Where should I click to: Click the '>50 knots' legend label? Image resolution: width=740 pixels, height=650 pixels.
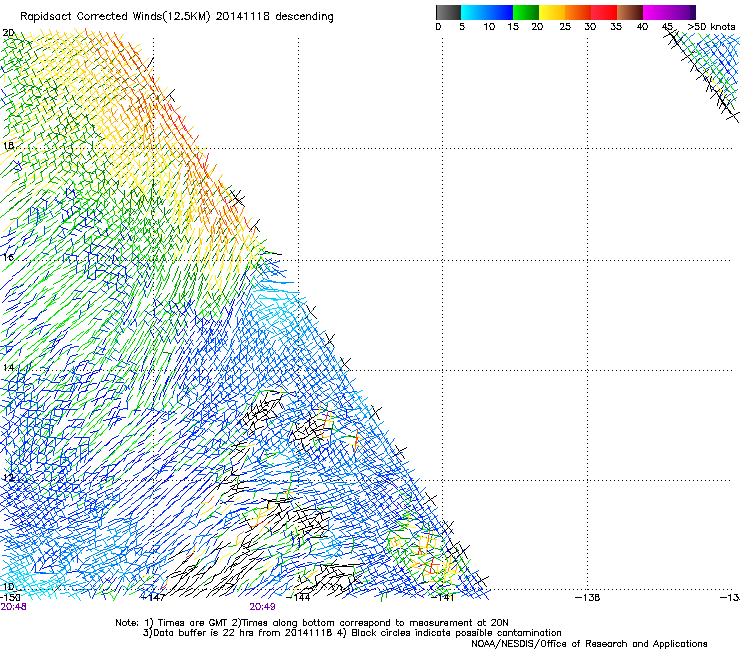(711, 27)
